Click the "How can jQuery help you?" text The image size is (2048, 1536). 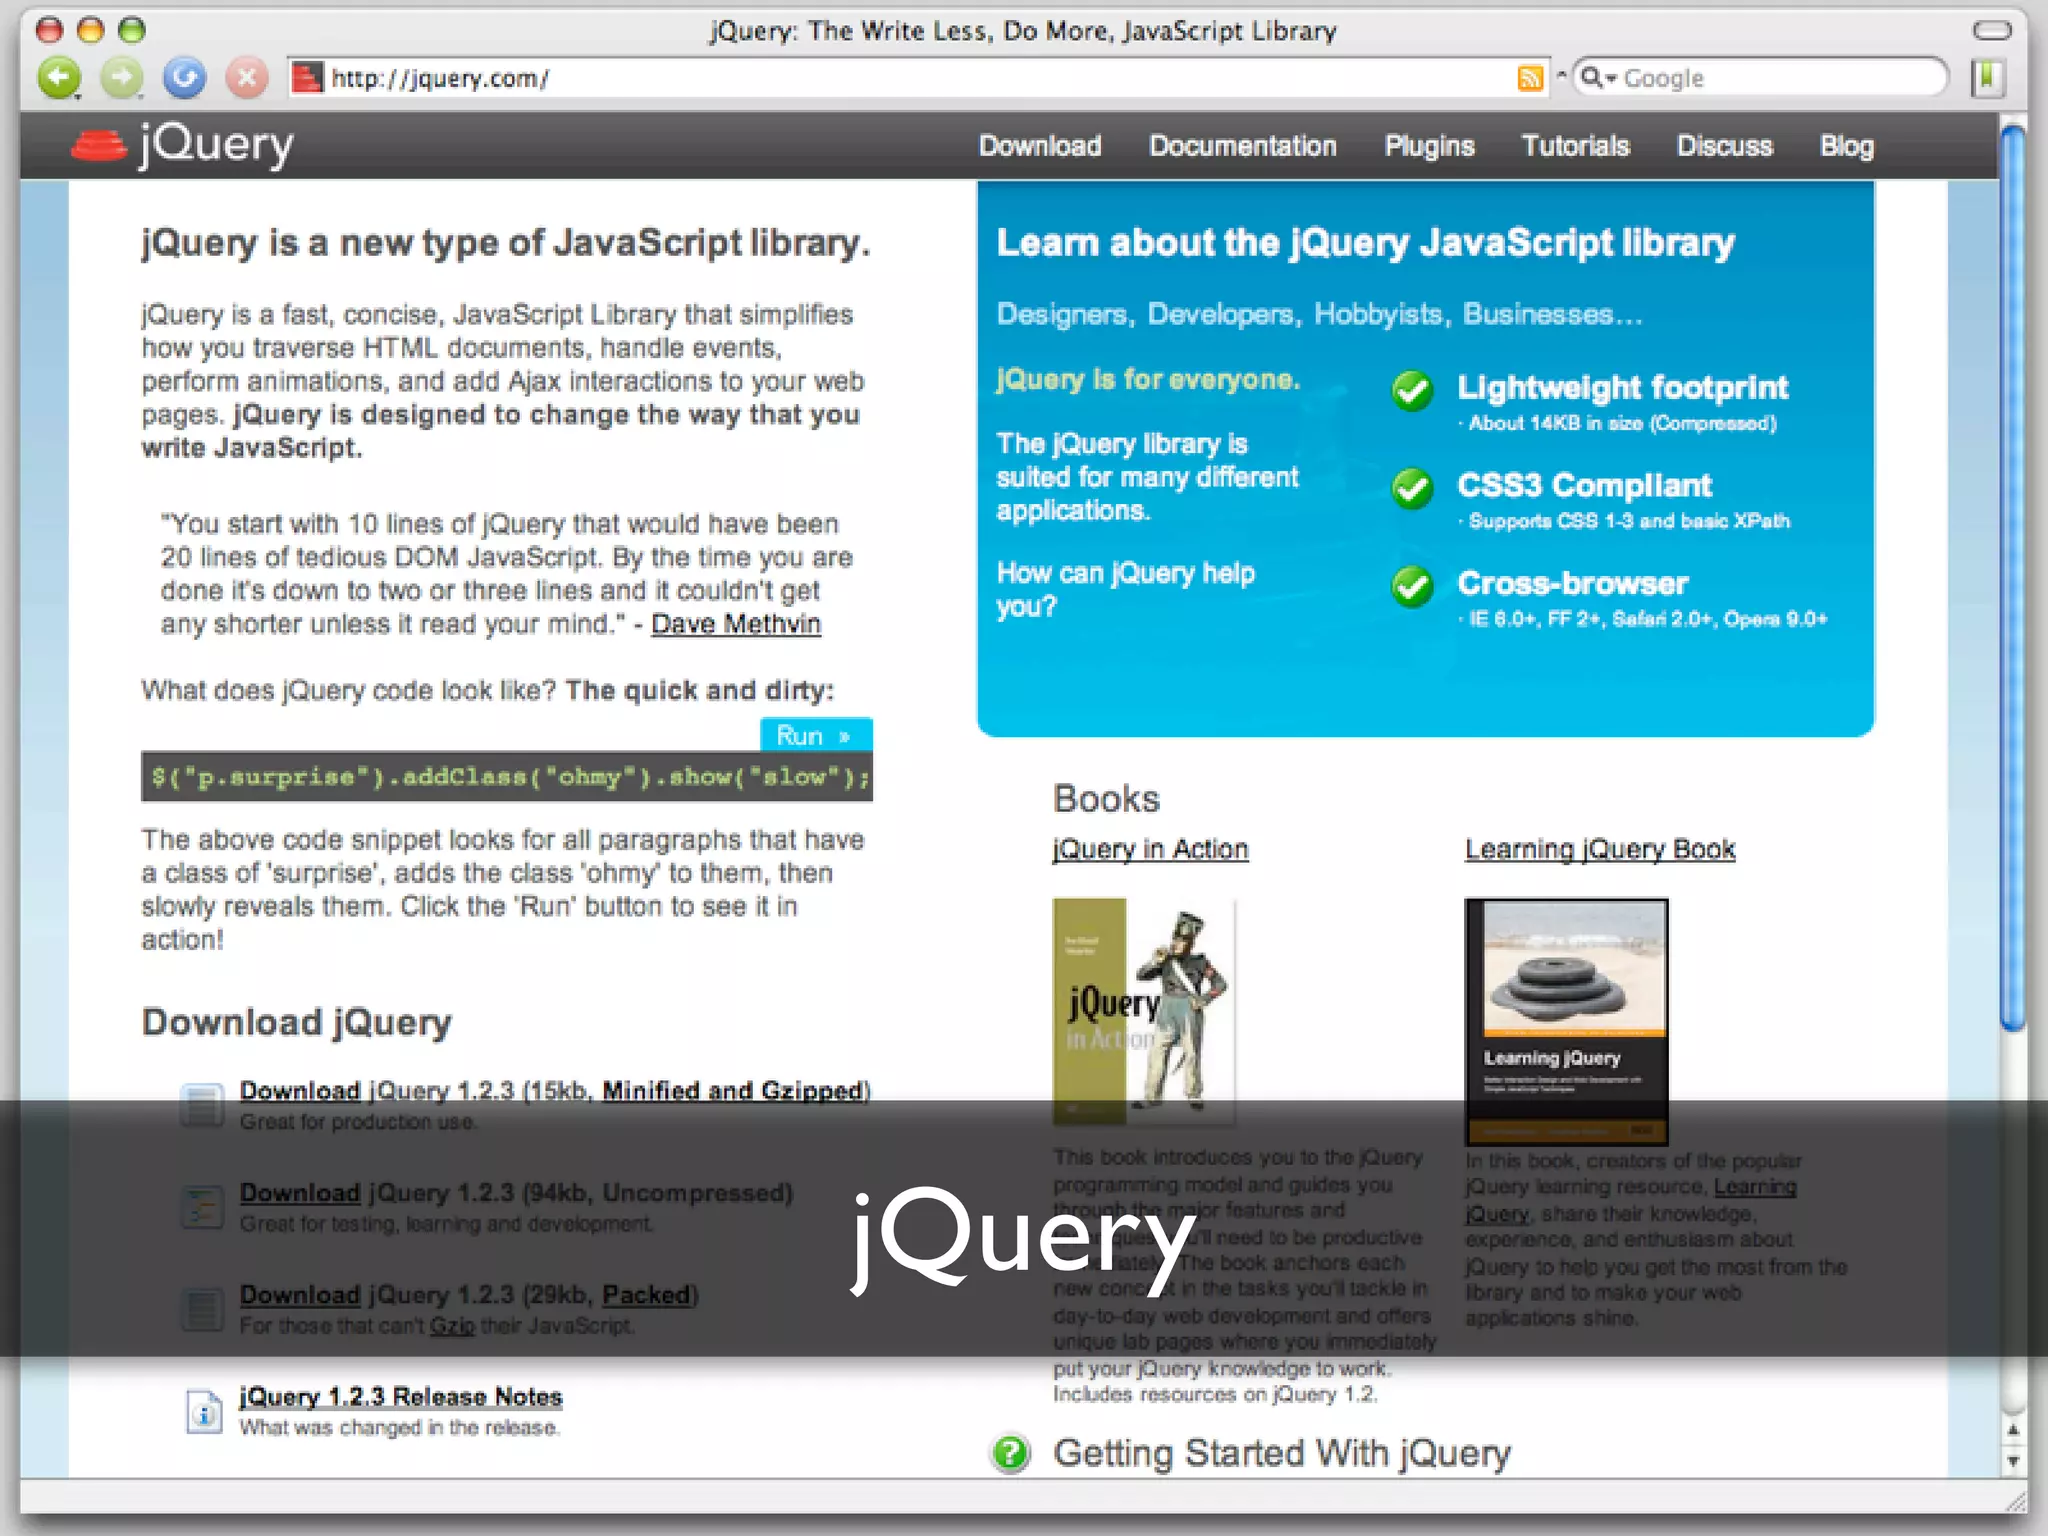(x=1125, y=590)
